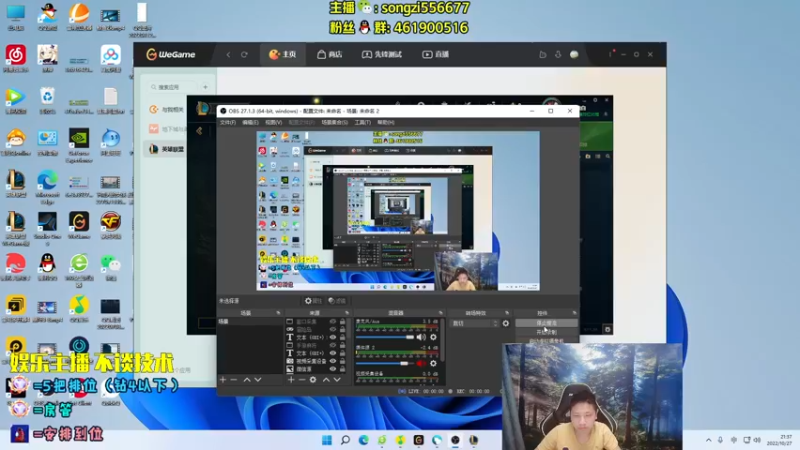The image size is (800, 450).
Task: Mute the microphone/Aux channel speaker
Action: (421, 337)
